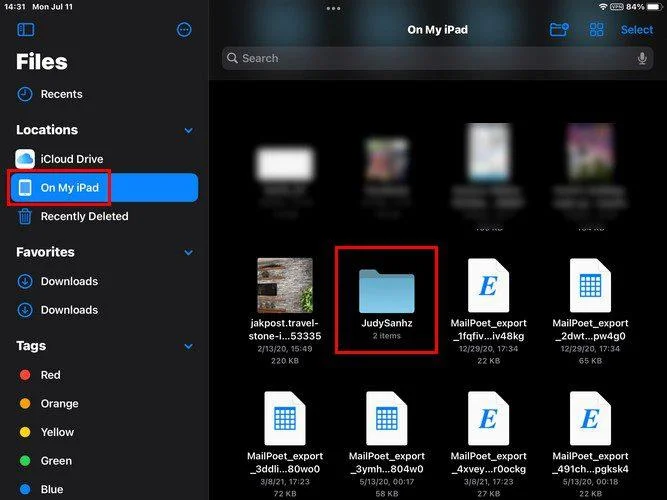
Task: Focus the Search field
Action: (x=437, y=58)
